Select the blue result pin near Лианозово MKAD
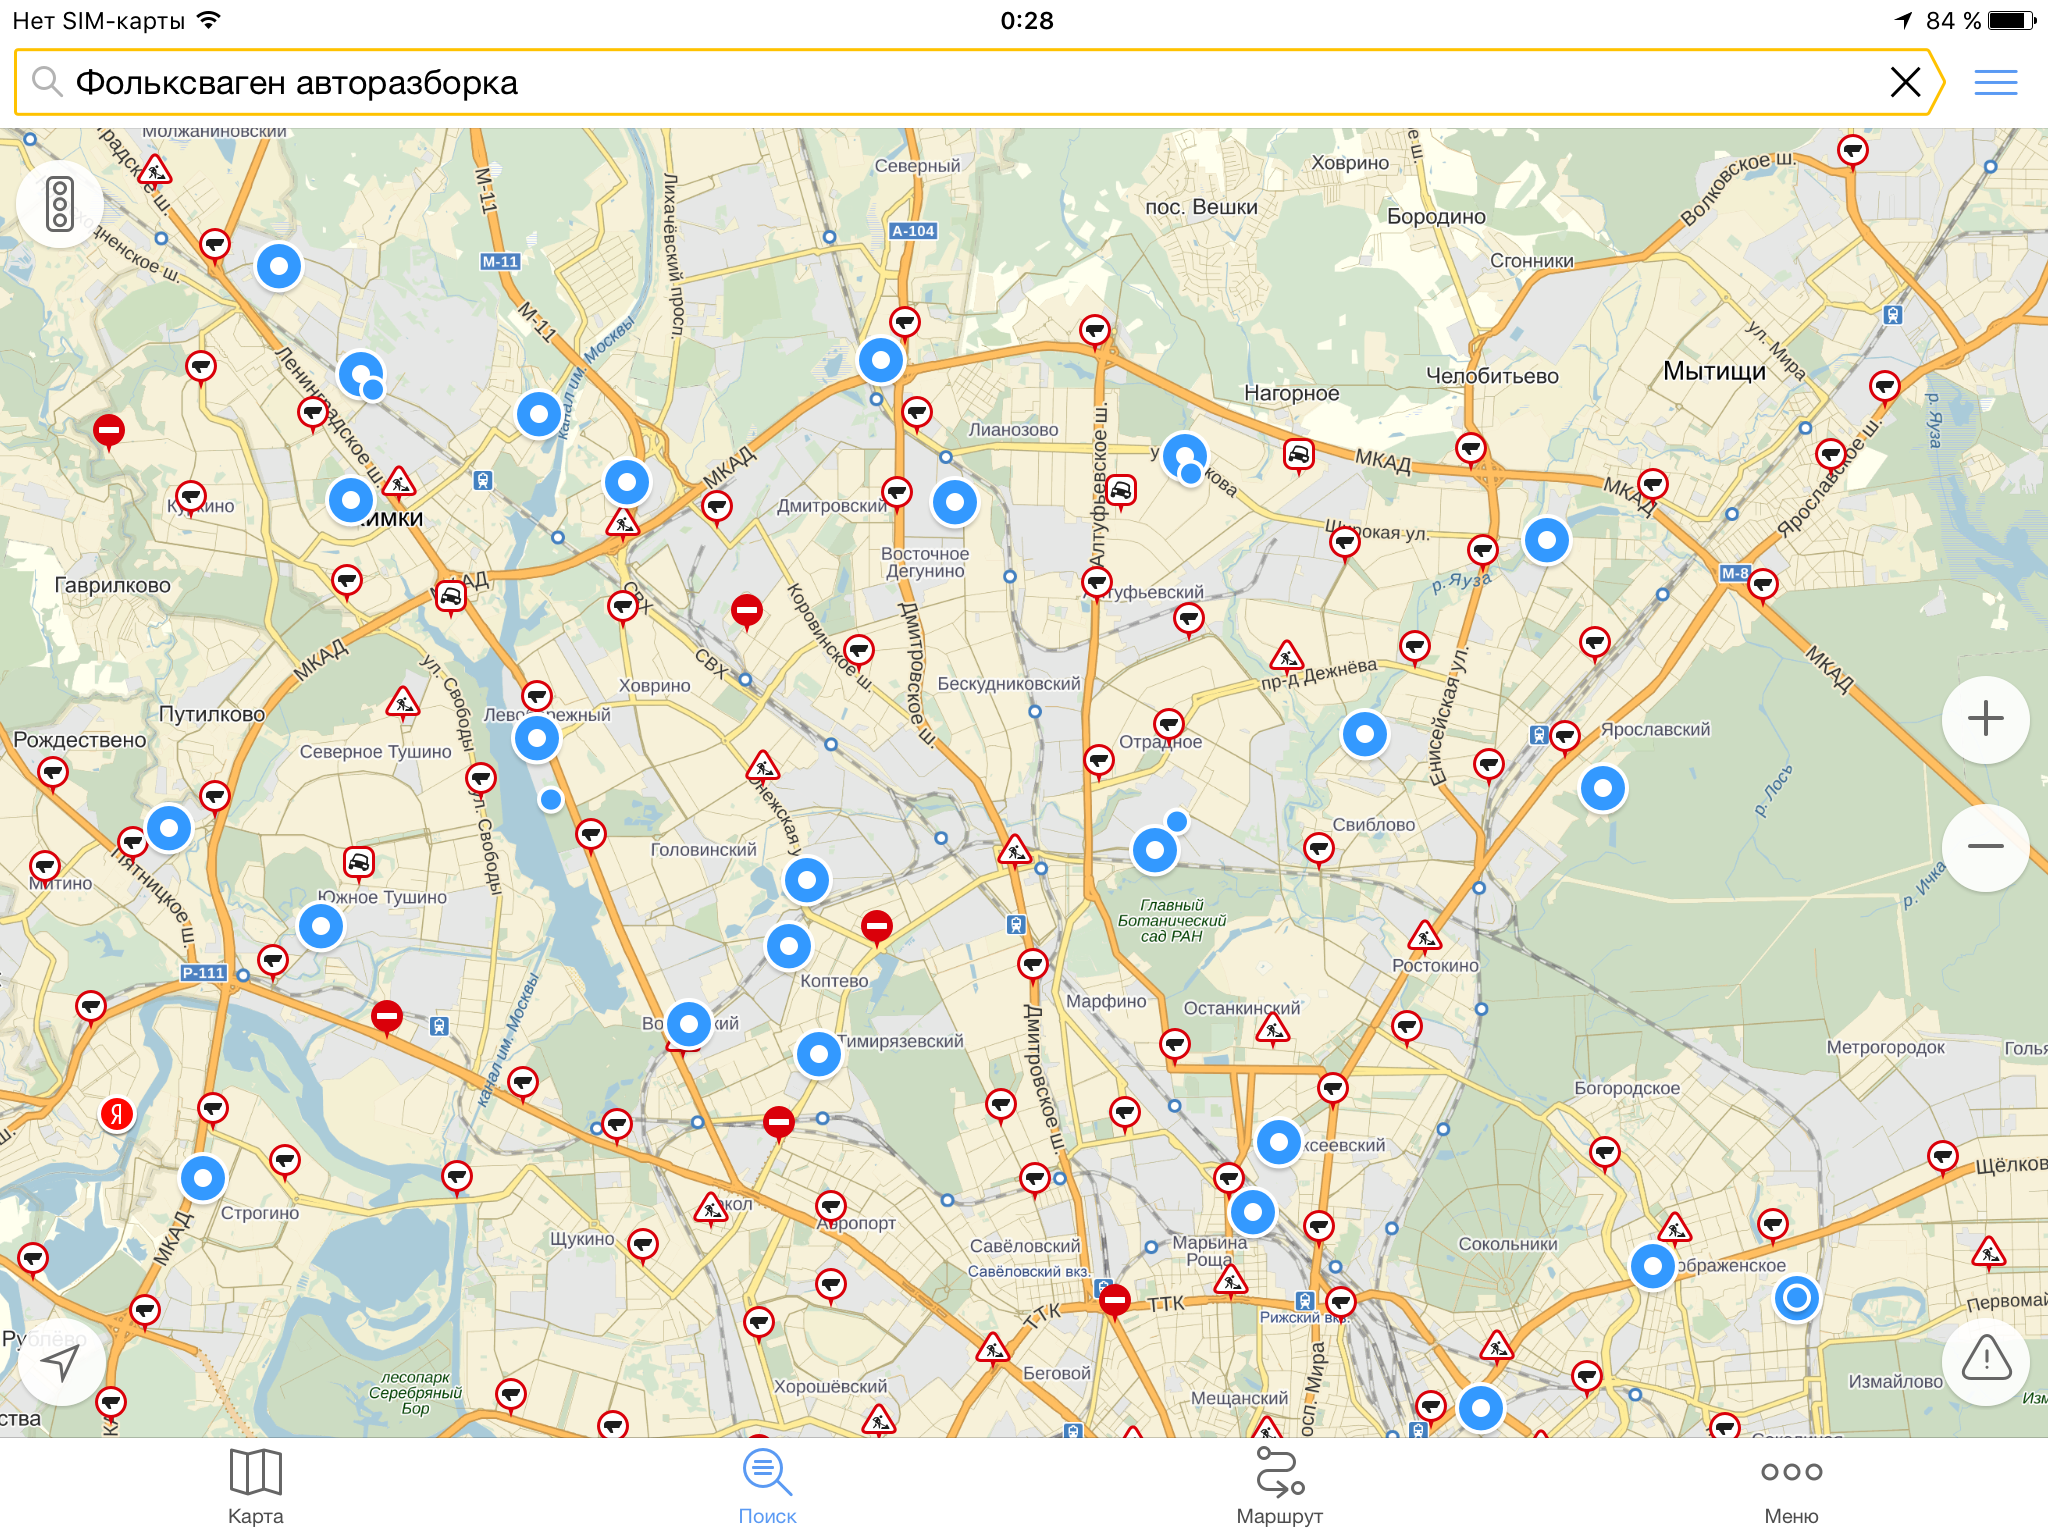Viewport: 2048px width, 1536px height. (x=881, y=360)
